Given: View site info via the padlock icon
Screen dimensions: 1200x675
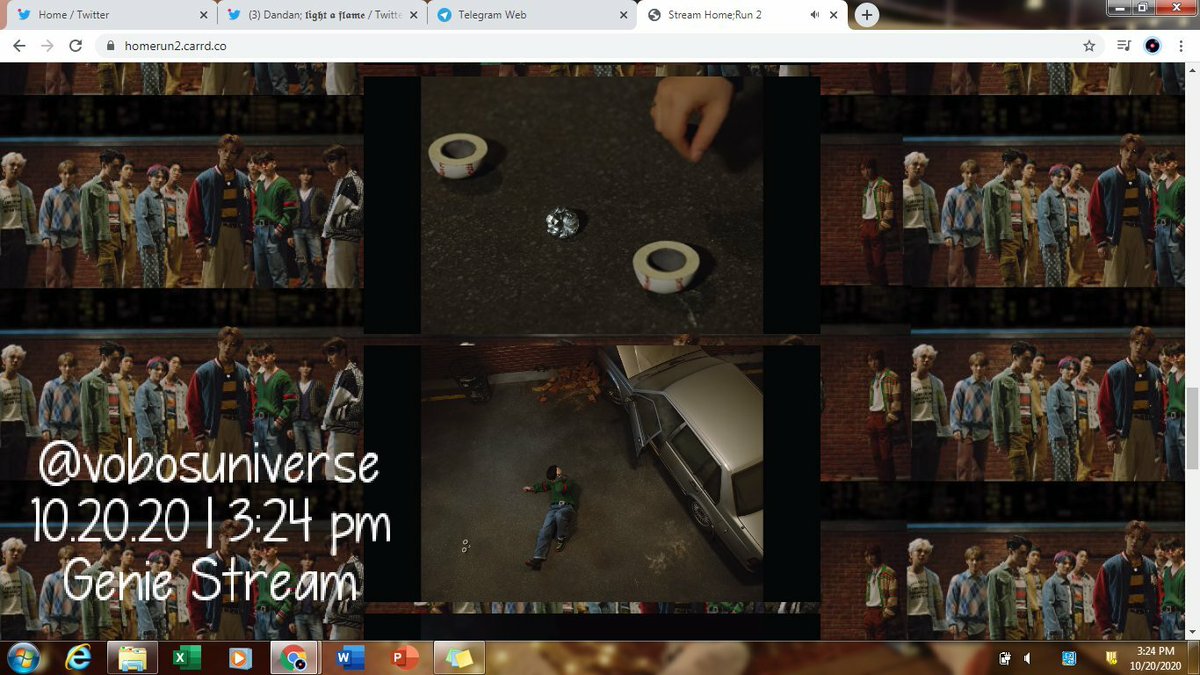Looking at the screenshot, I should 110,45.
